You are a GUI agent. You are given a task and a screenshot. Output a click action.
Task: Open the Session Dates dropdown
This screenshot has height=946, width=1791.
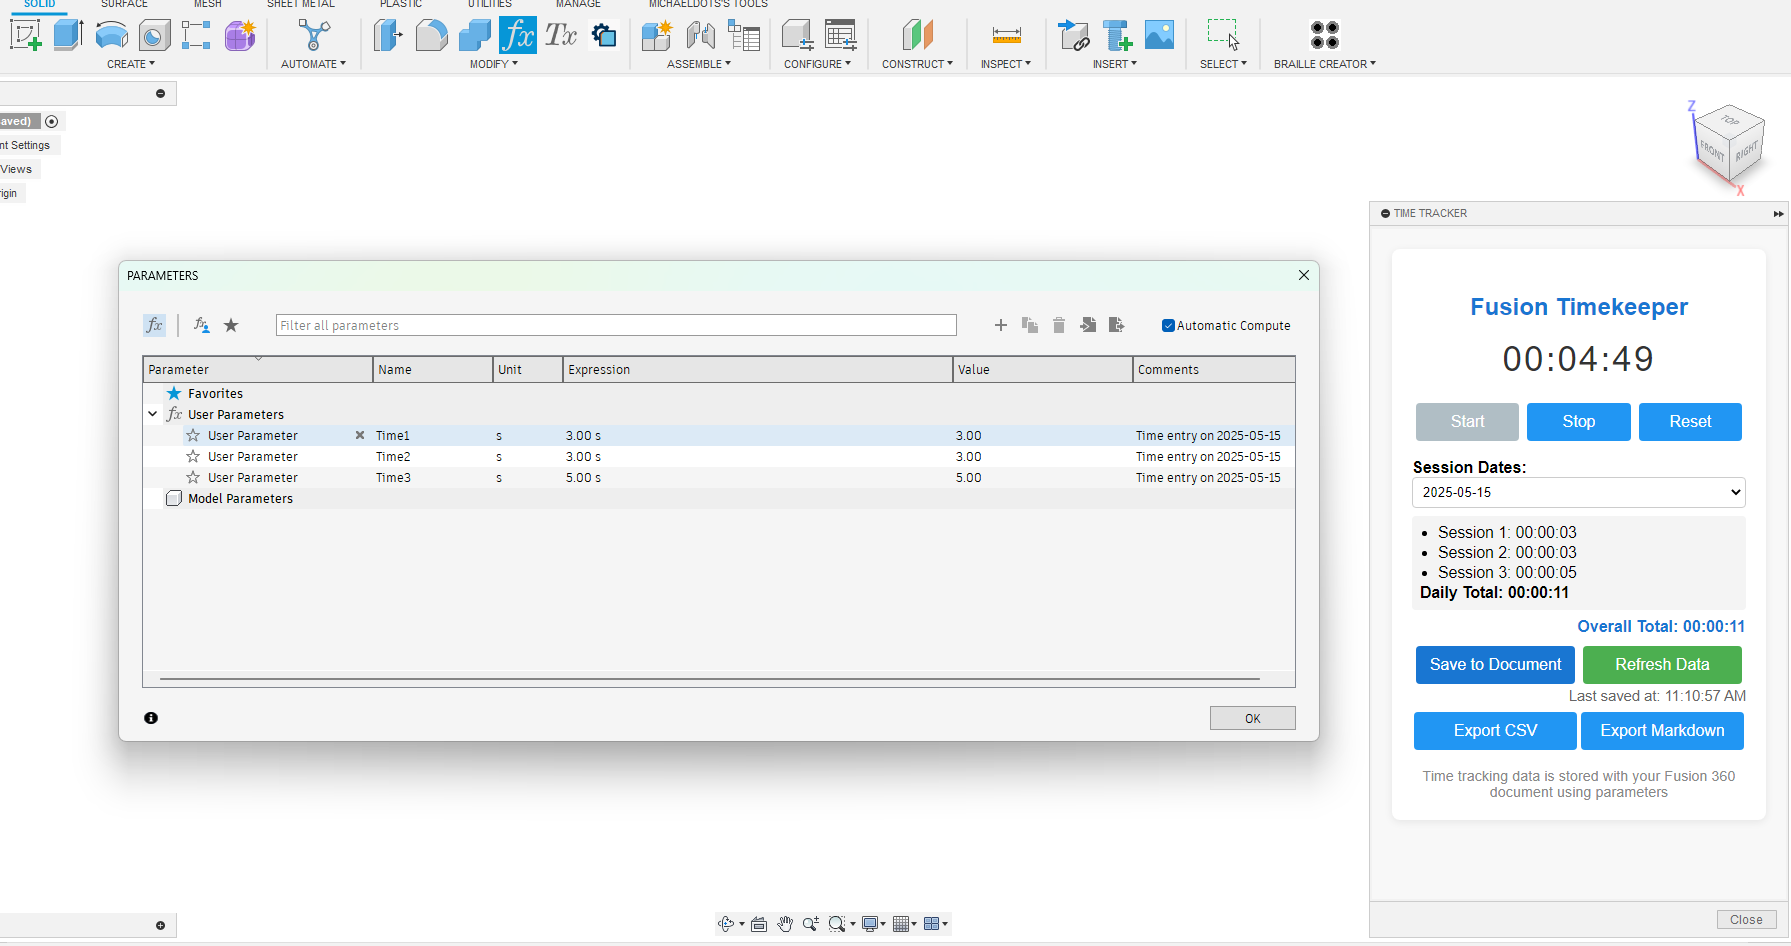point(1579,492)
